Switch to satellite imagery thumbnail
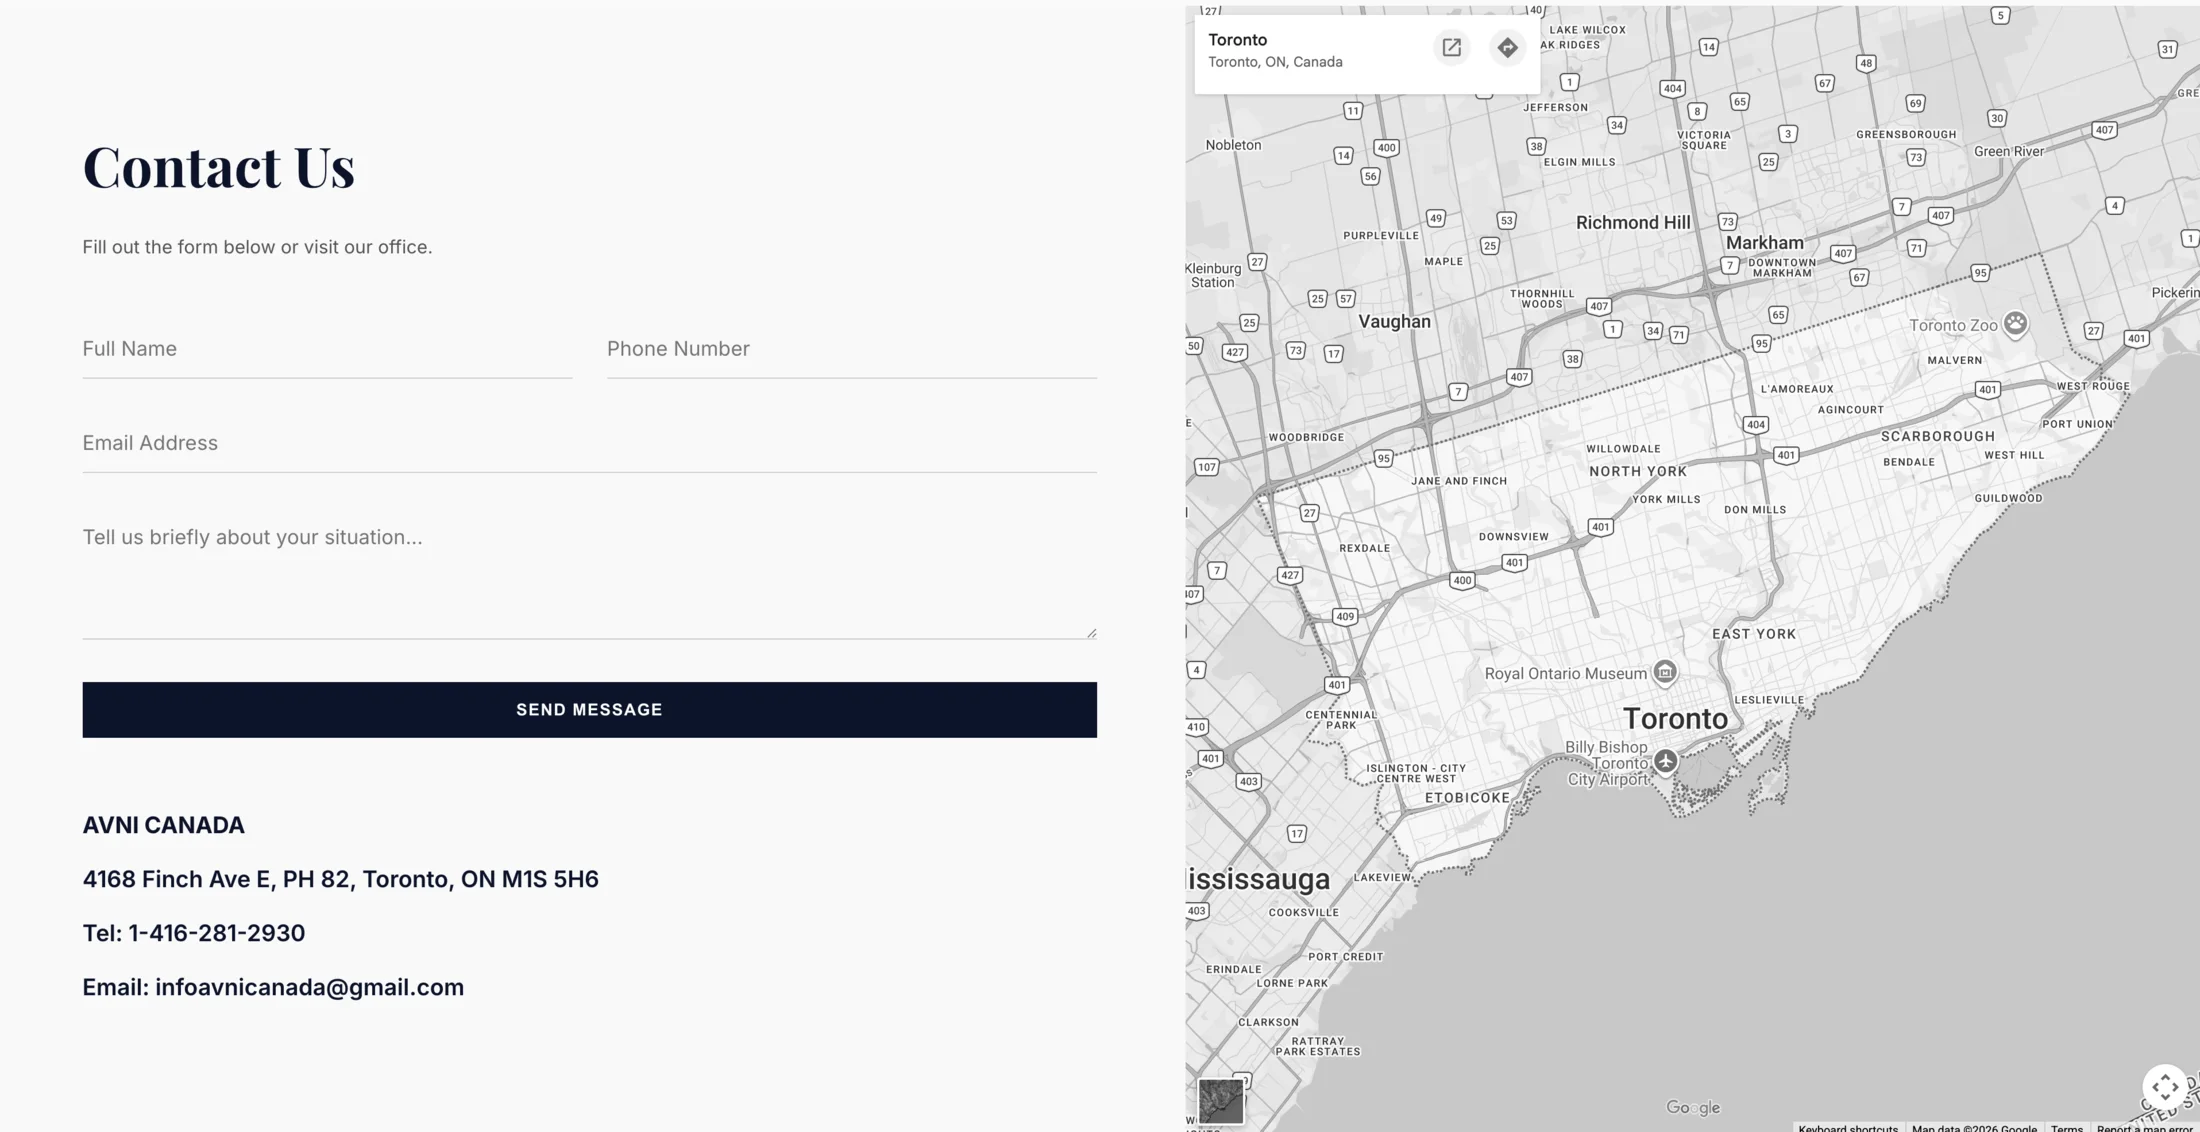Viewport: 2200px width, 1132px height. (1221, 1101)
